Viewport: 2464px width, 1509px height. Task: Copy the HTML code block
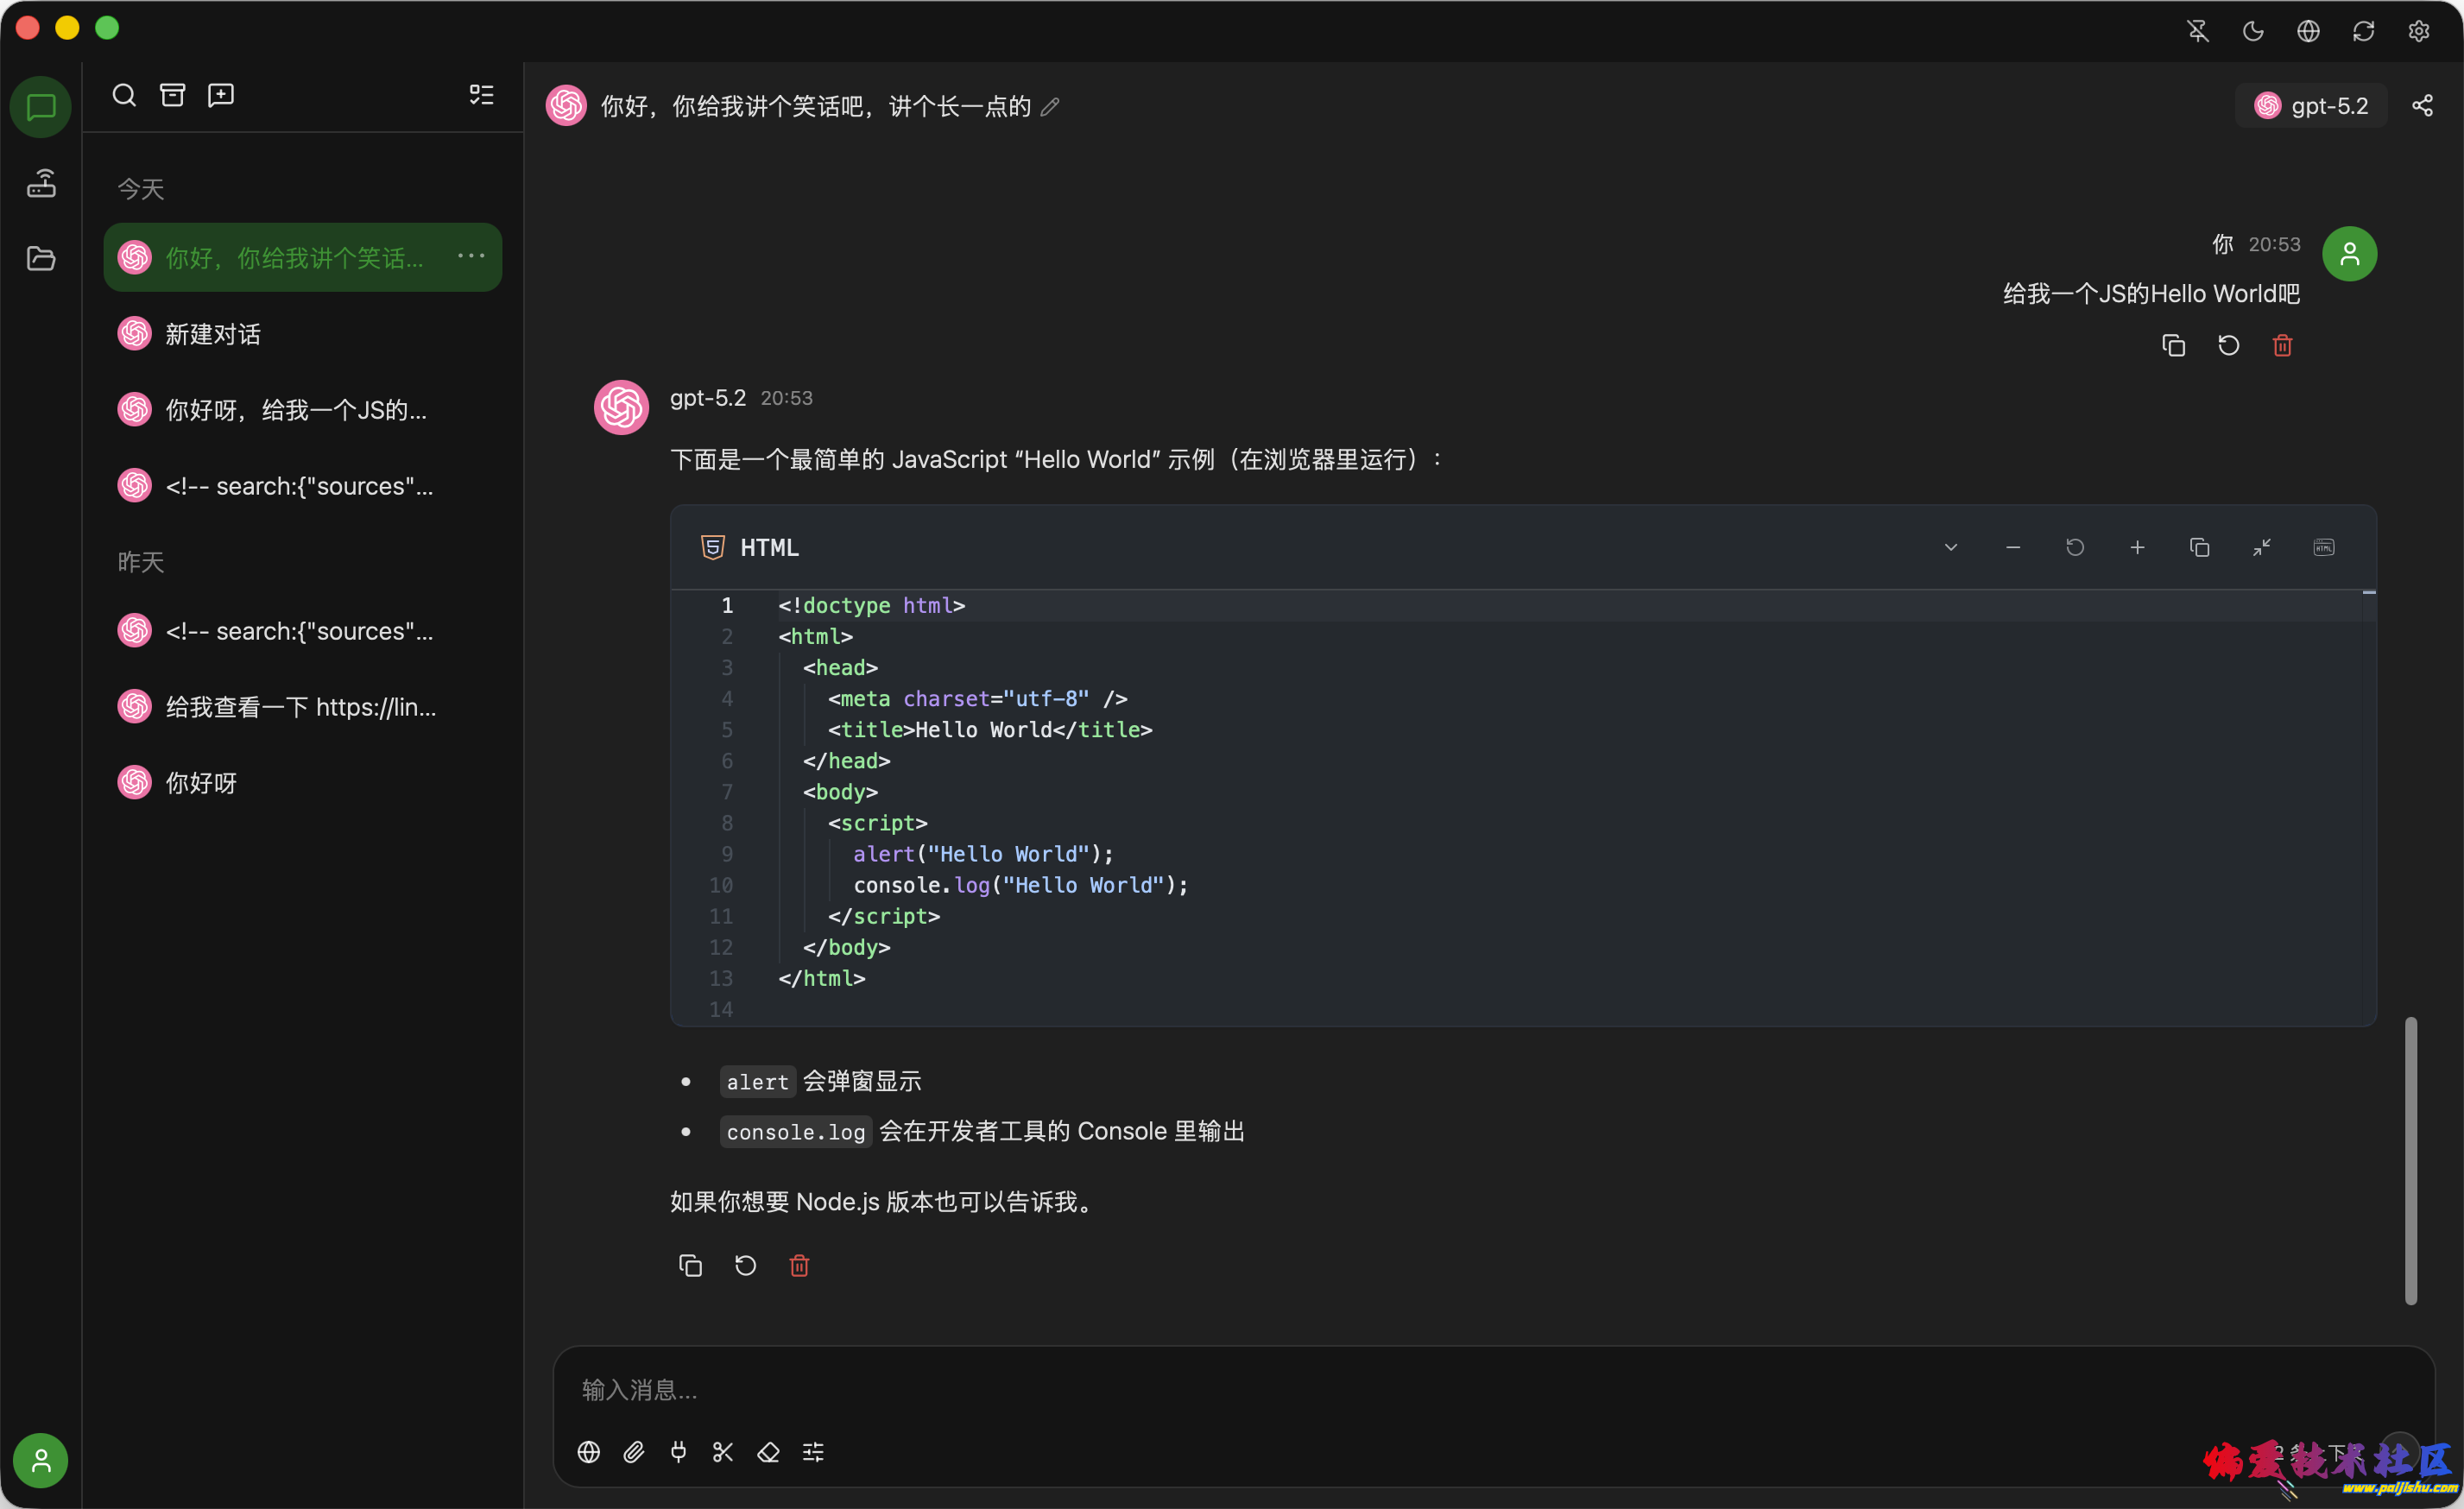(2200, 547)
